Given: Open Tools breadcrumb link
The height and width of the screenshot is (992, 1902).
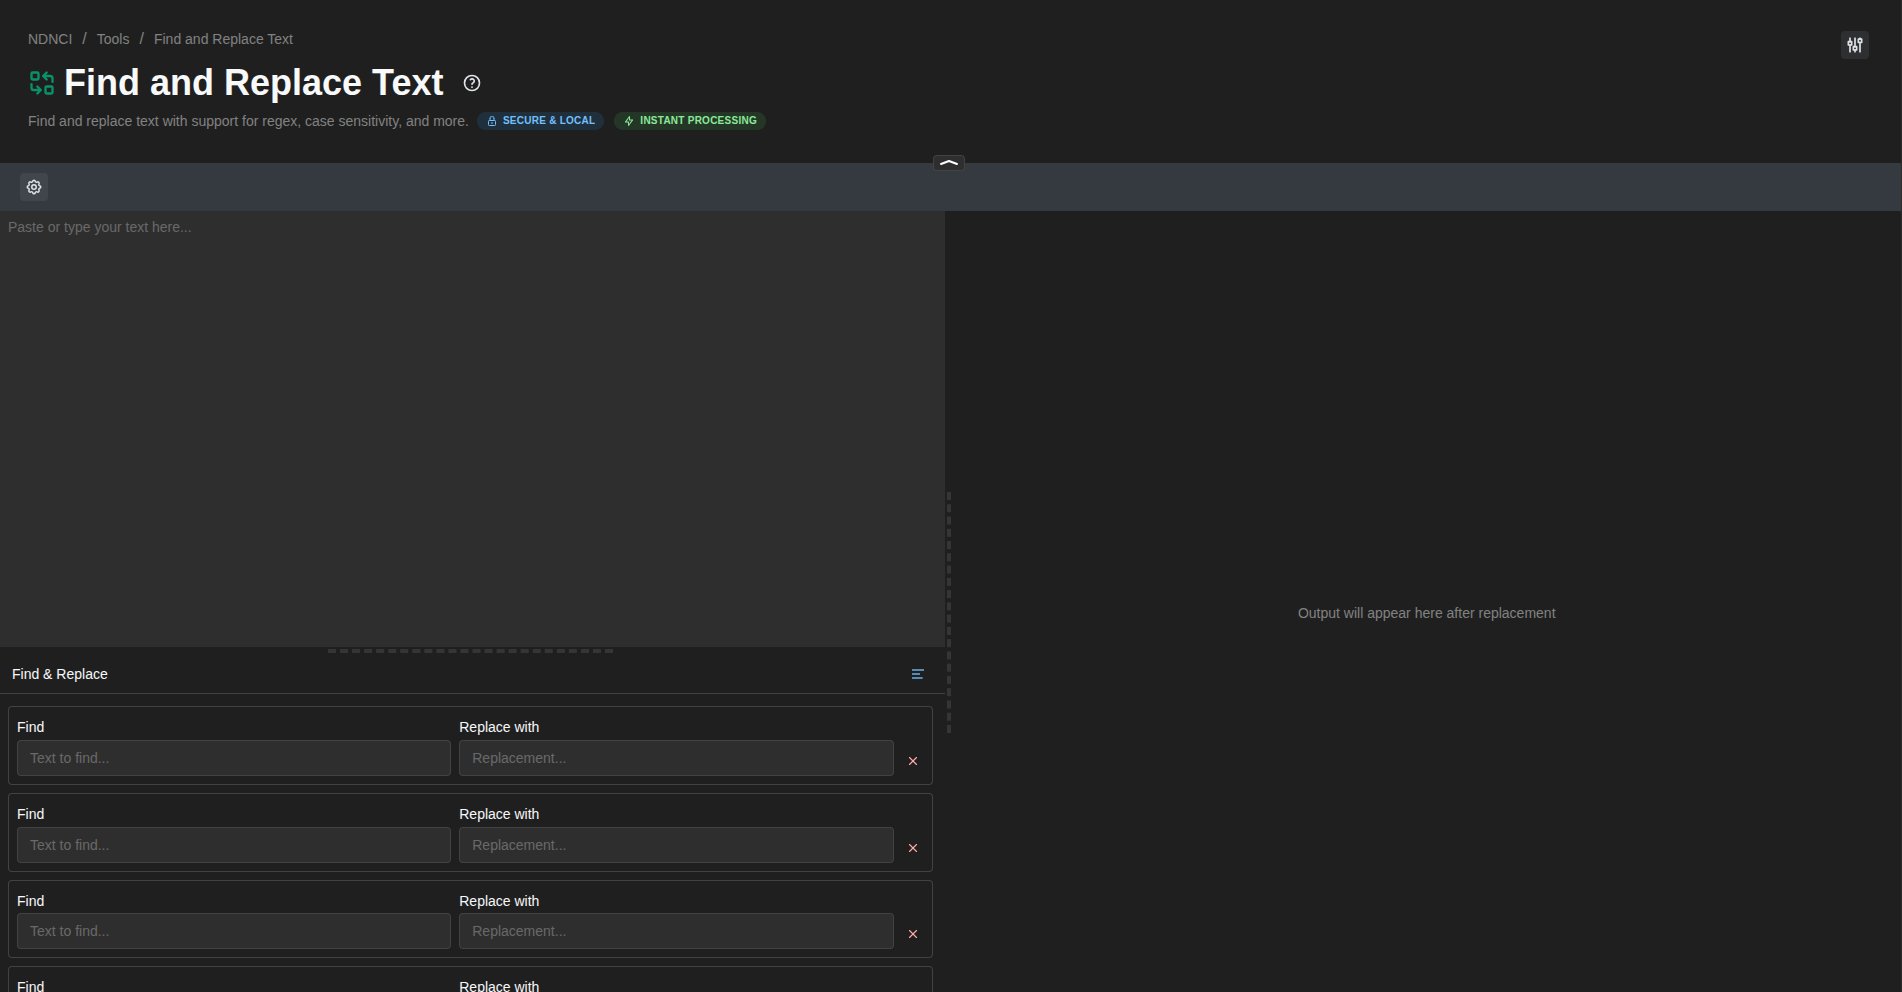Looking at the screenshot, I should tap(113, 39).
